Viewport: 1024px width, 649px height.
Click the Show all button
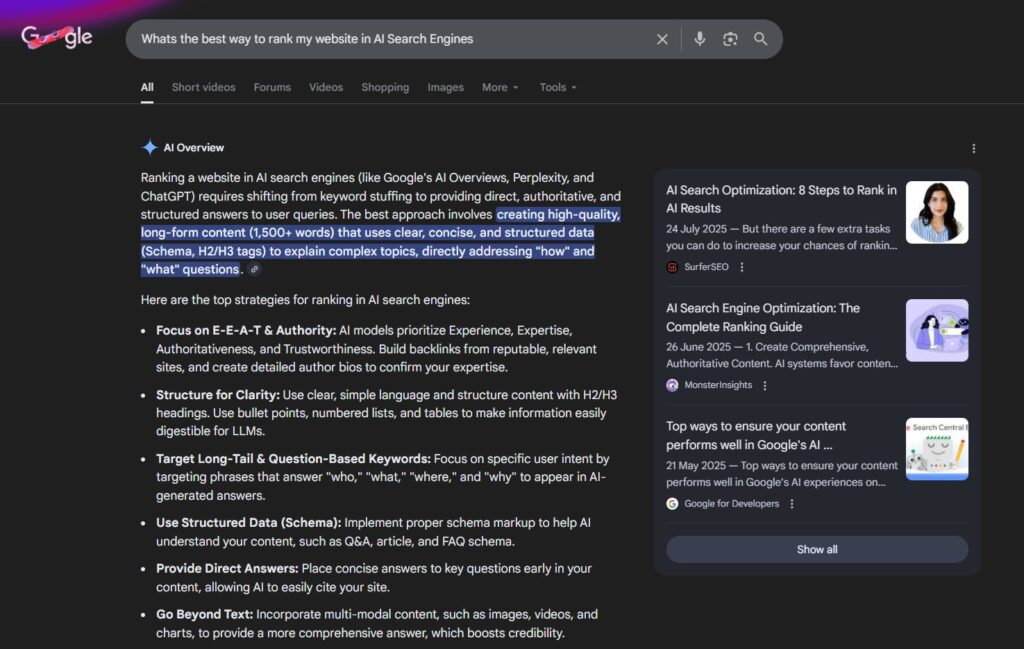coord(817,549)
